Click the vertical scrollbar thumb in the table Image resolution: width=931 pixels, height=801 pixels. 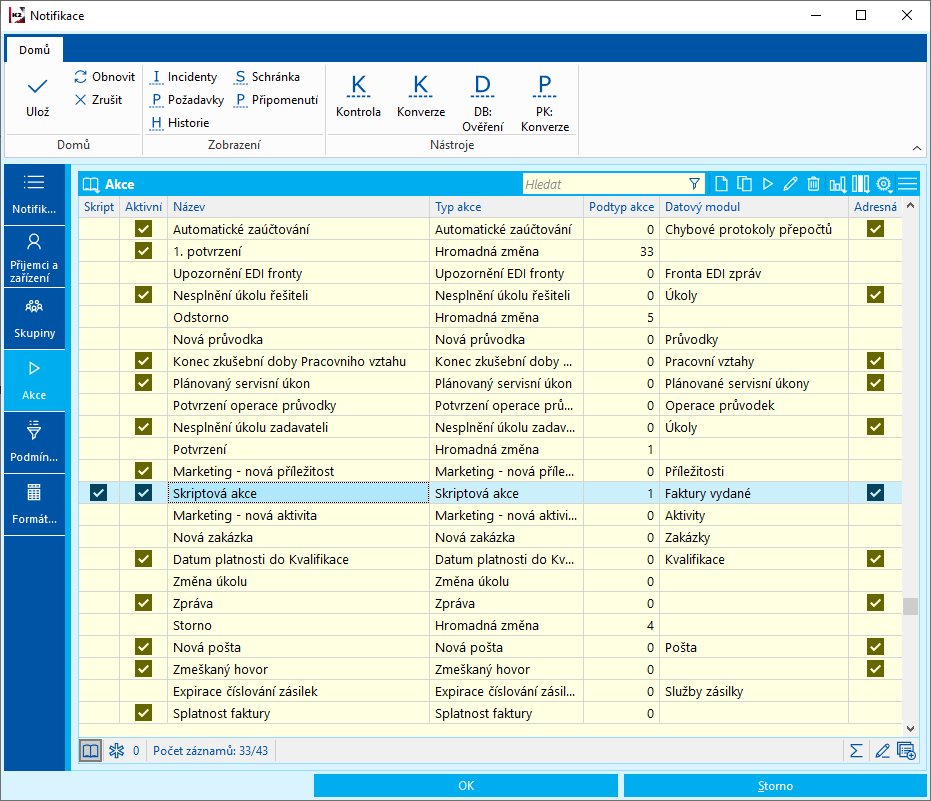910,606
